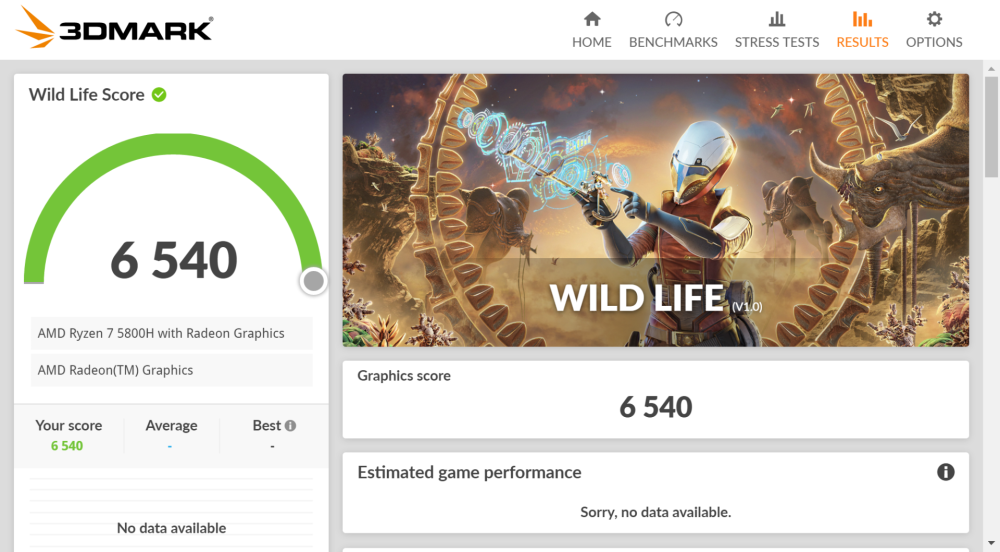
Task: Go to the STRESS TESTS tab
Action: 777,42
